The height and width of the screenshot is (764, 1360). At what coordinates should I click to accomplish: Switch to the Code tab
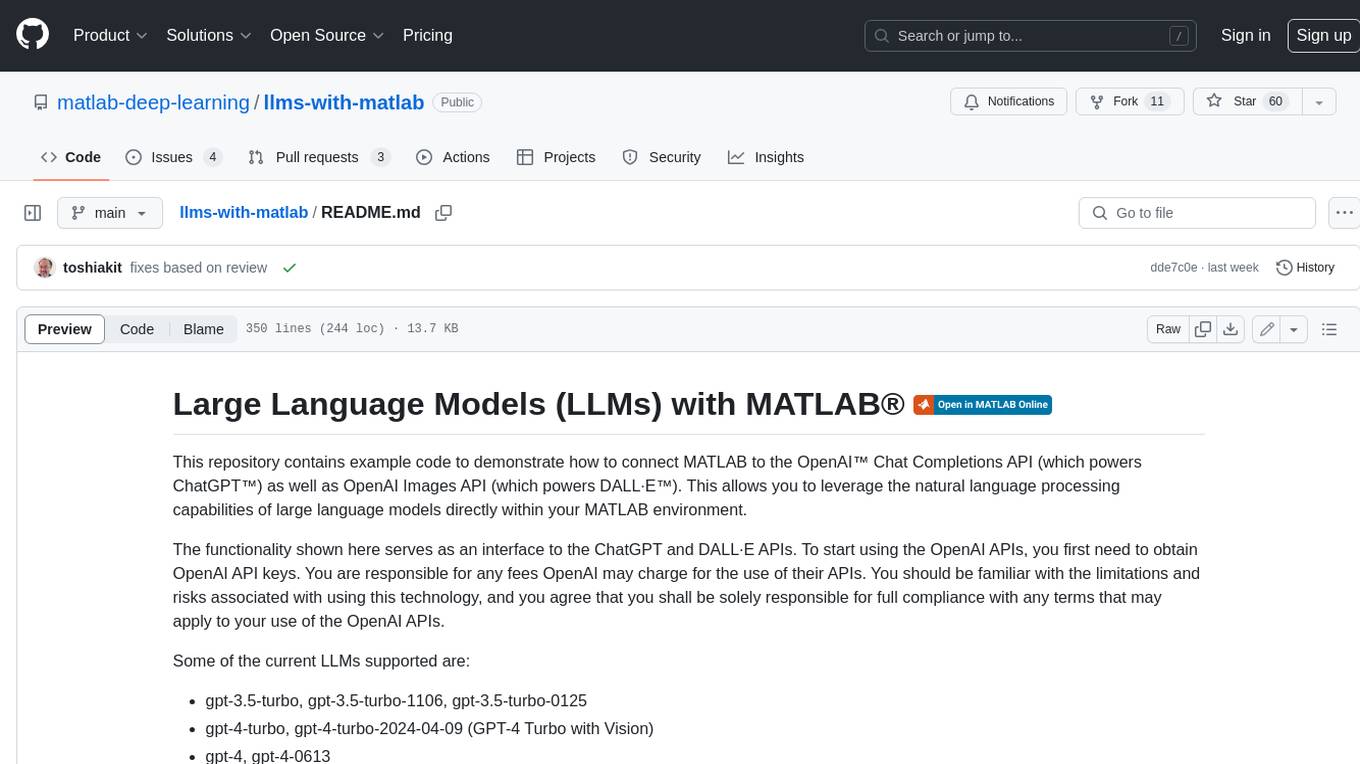[x=71, y=157]
